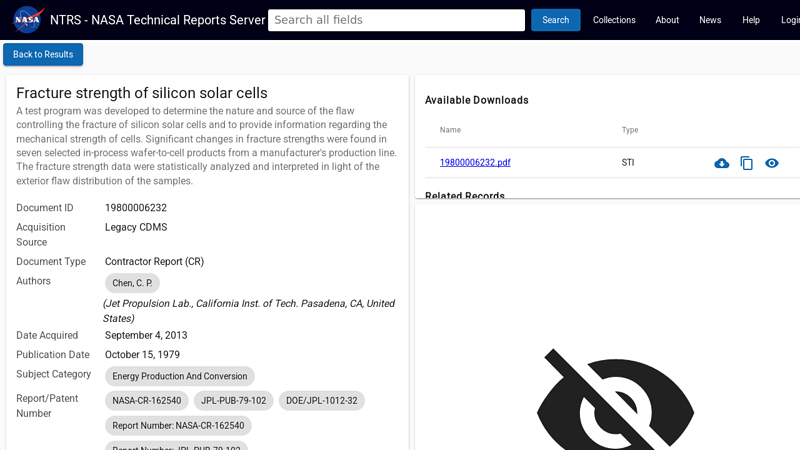This screenshot has width=800, height=450.
Task: Go to the News section
Action: [710, 20]
